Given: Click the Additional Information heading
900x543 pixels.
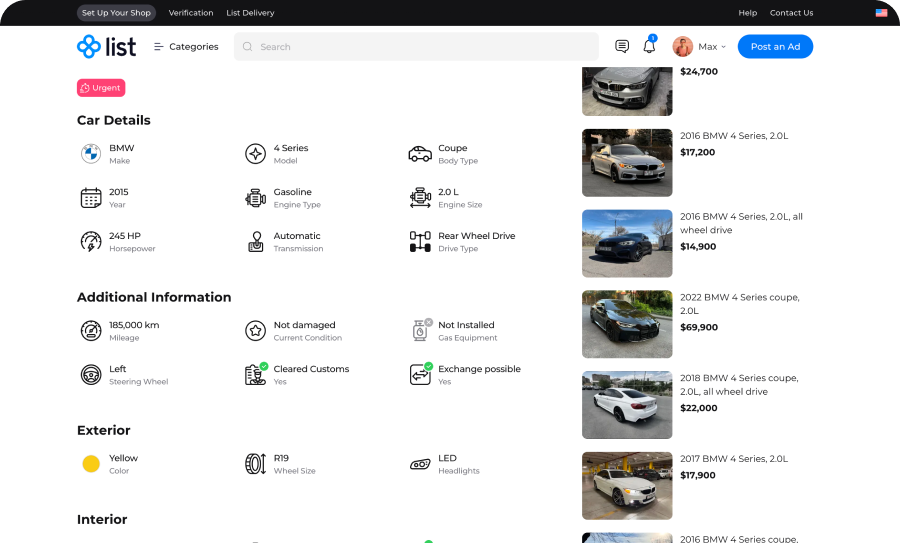Looking at the screenshot, I should pyautogui.click(x=154, y=297).
